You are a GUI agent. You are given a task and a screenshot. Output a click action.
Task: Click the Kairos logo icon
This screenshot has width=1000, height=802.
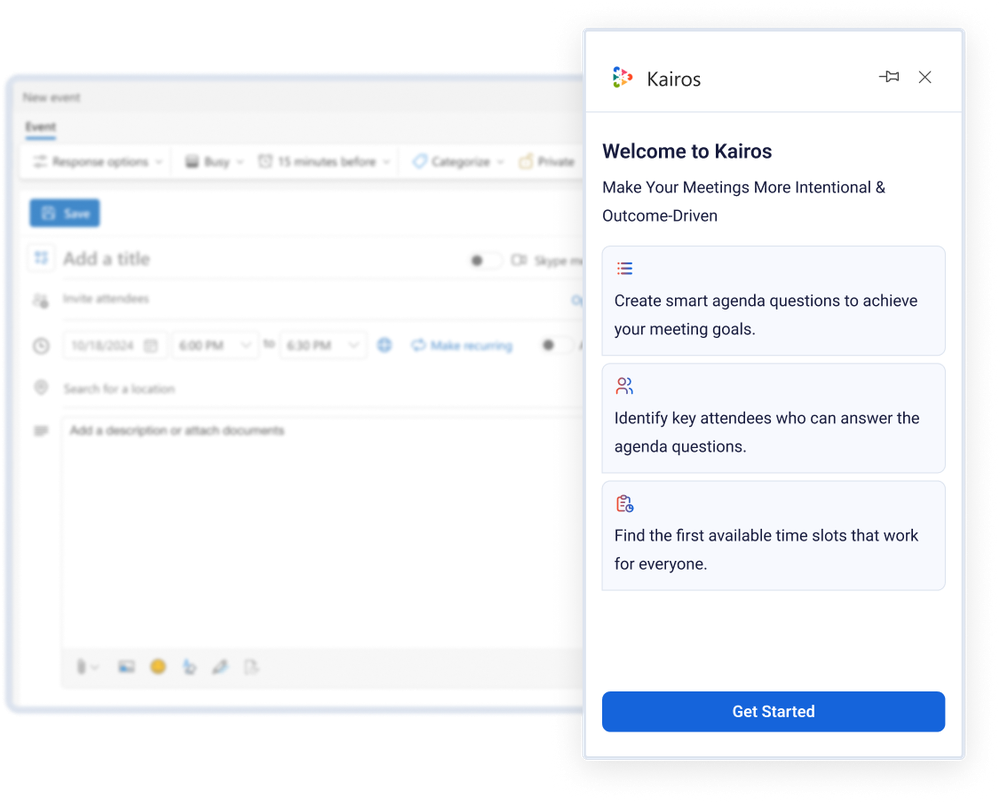coord(622,78)
